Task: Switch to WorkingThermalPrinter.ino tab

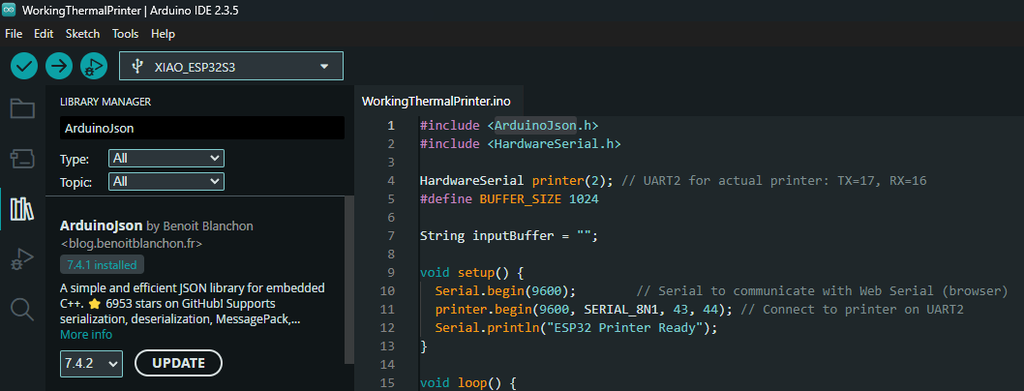Action: [436, 101]
